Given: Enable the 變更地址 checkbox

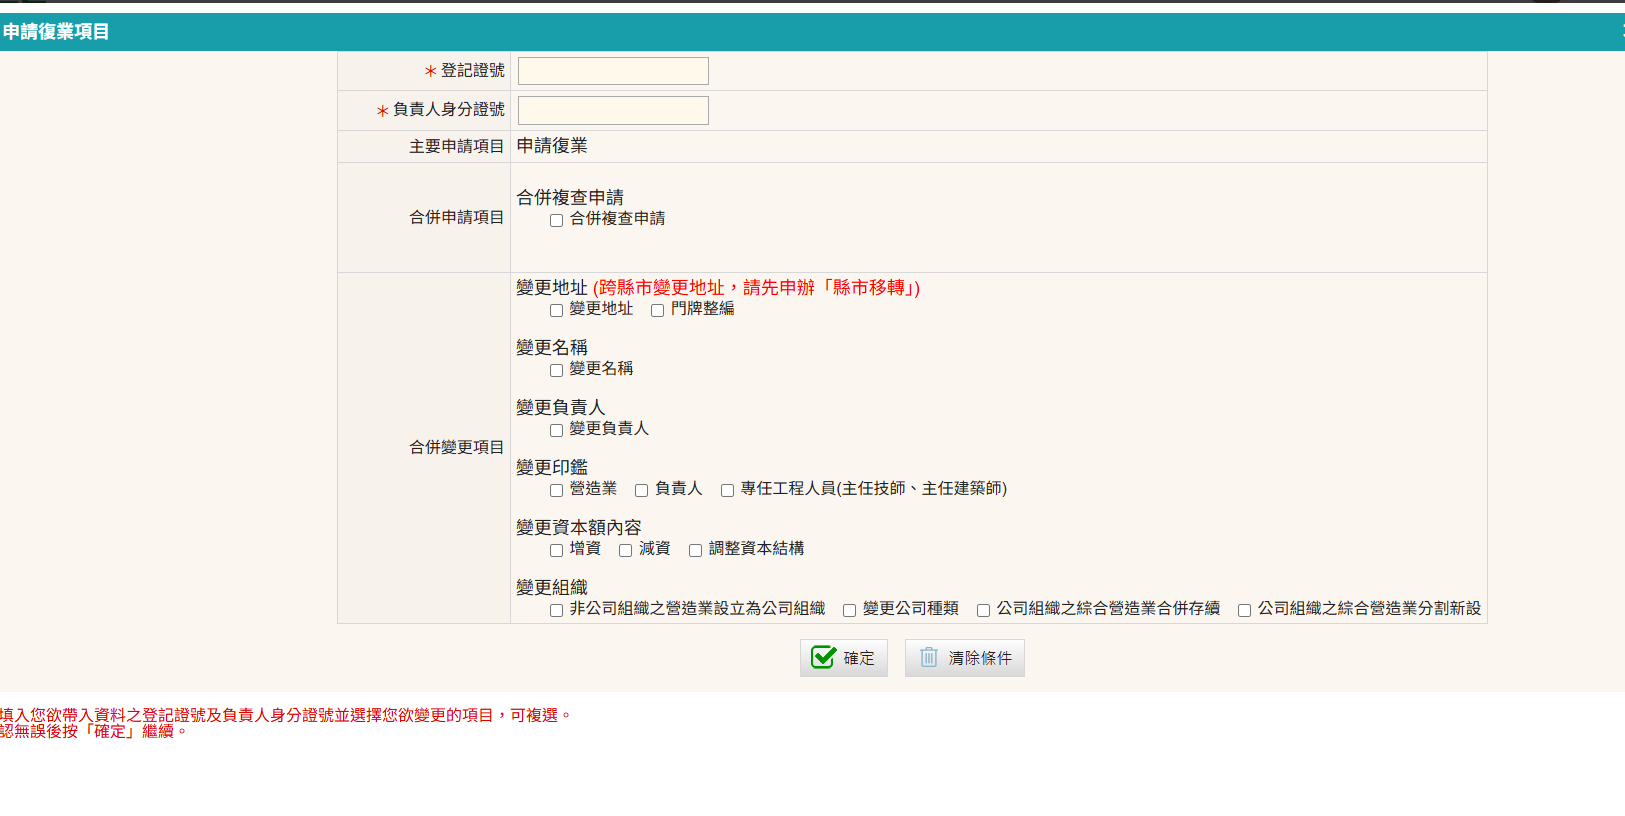Looking at the screenshot, I should click(556, 311).
